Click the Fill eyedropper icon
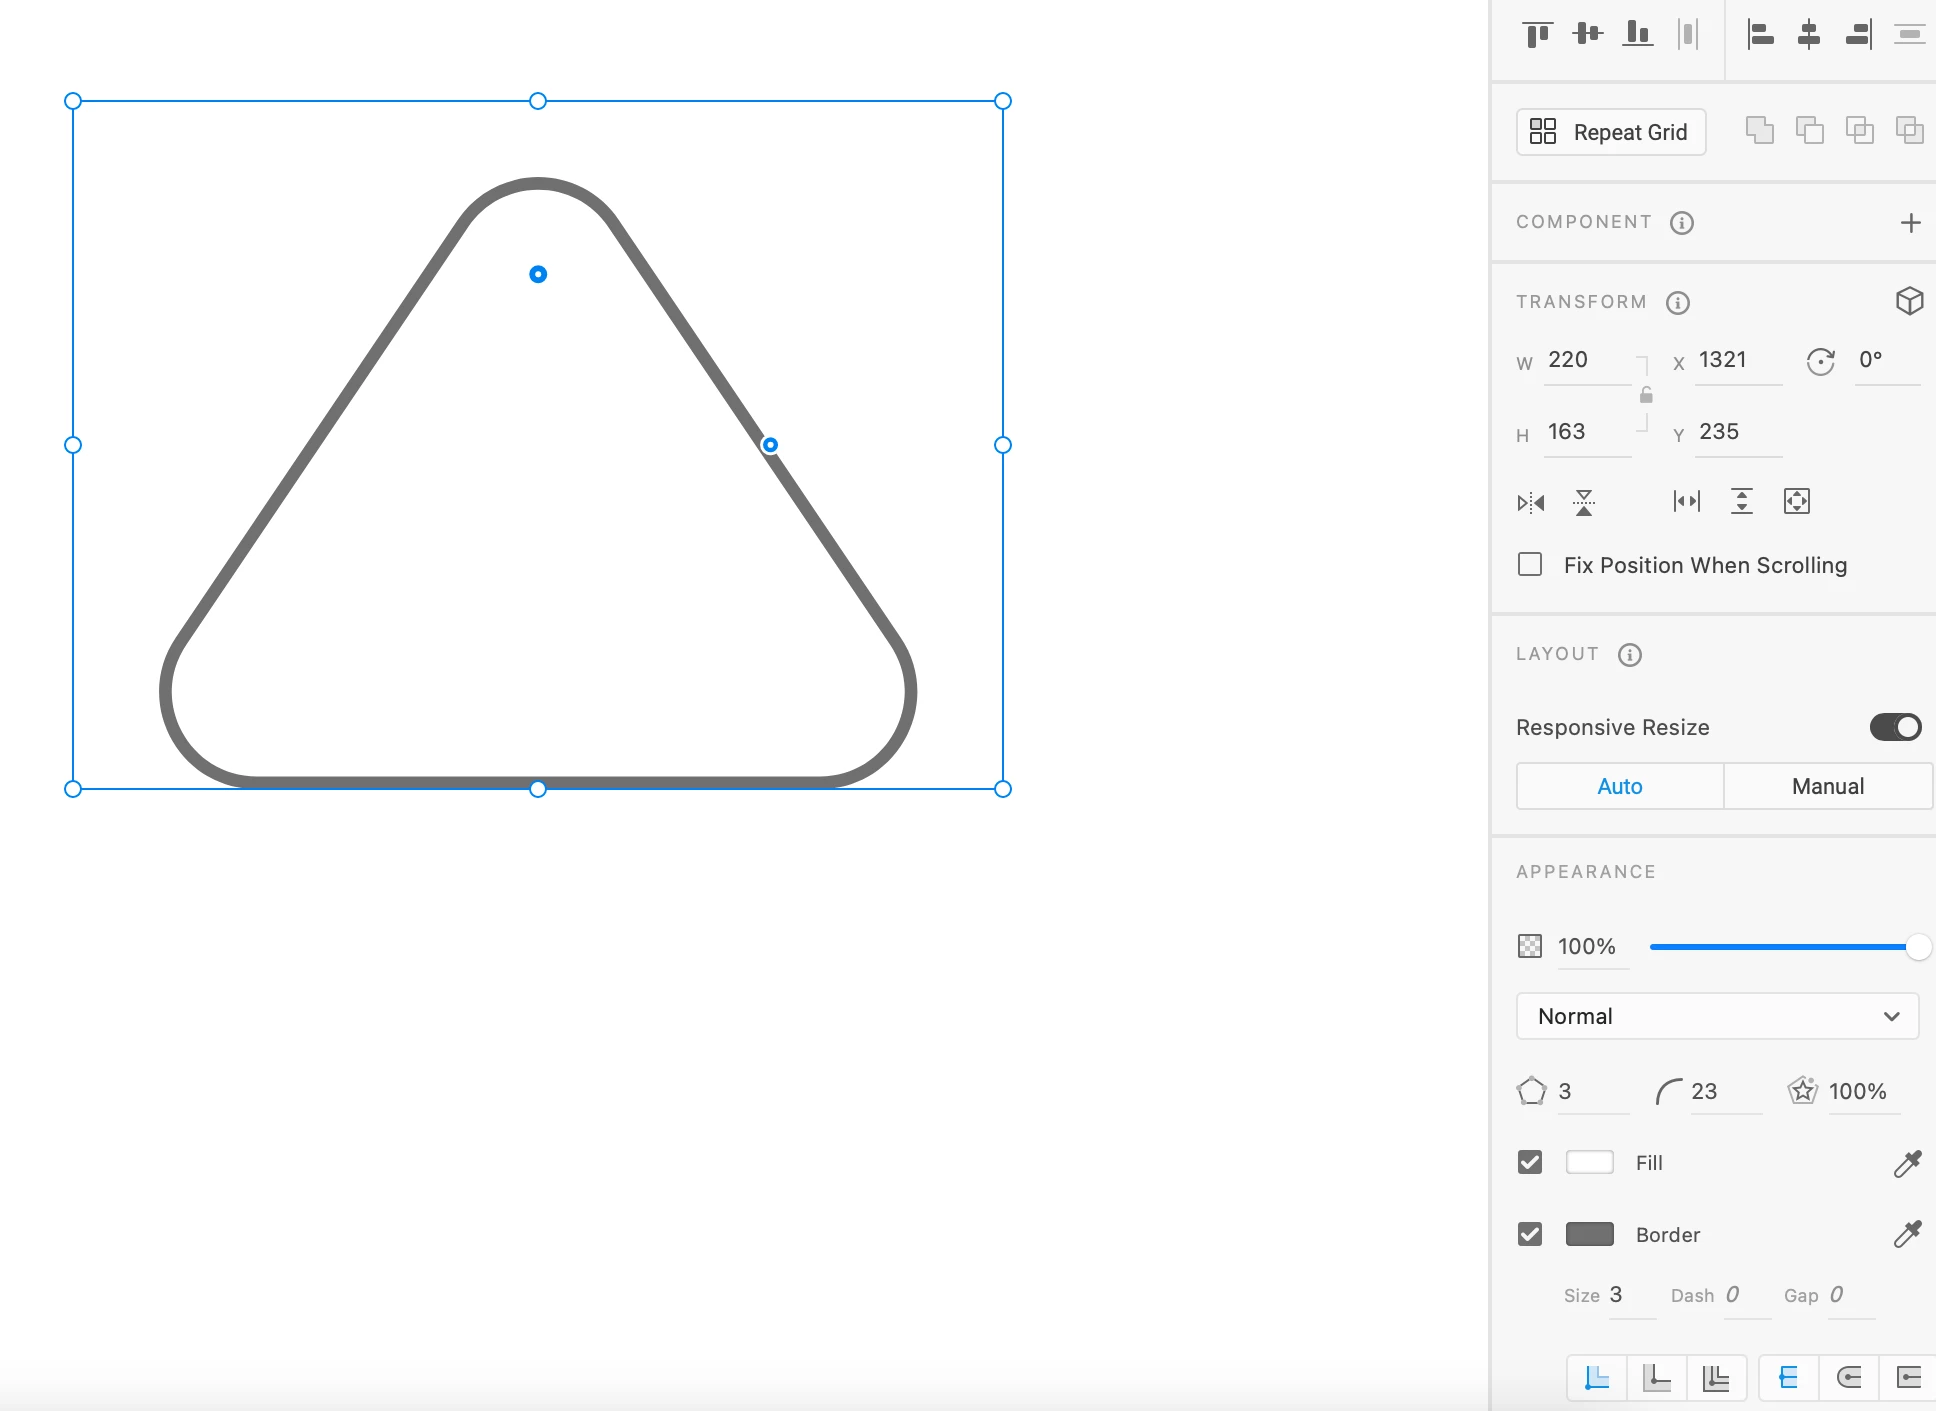This screenshot has width=1936, height=1411. coord(1907,1163)
